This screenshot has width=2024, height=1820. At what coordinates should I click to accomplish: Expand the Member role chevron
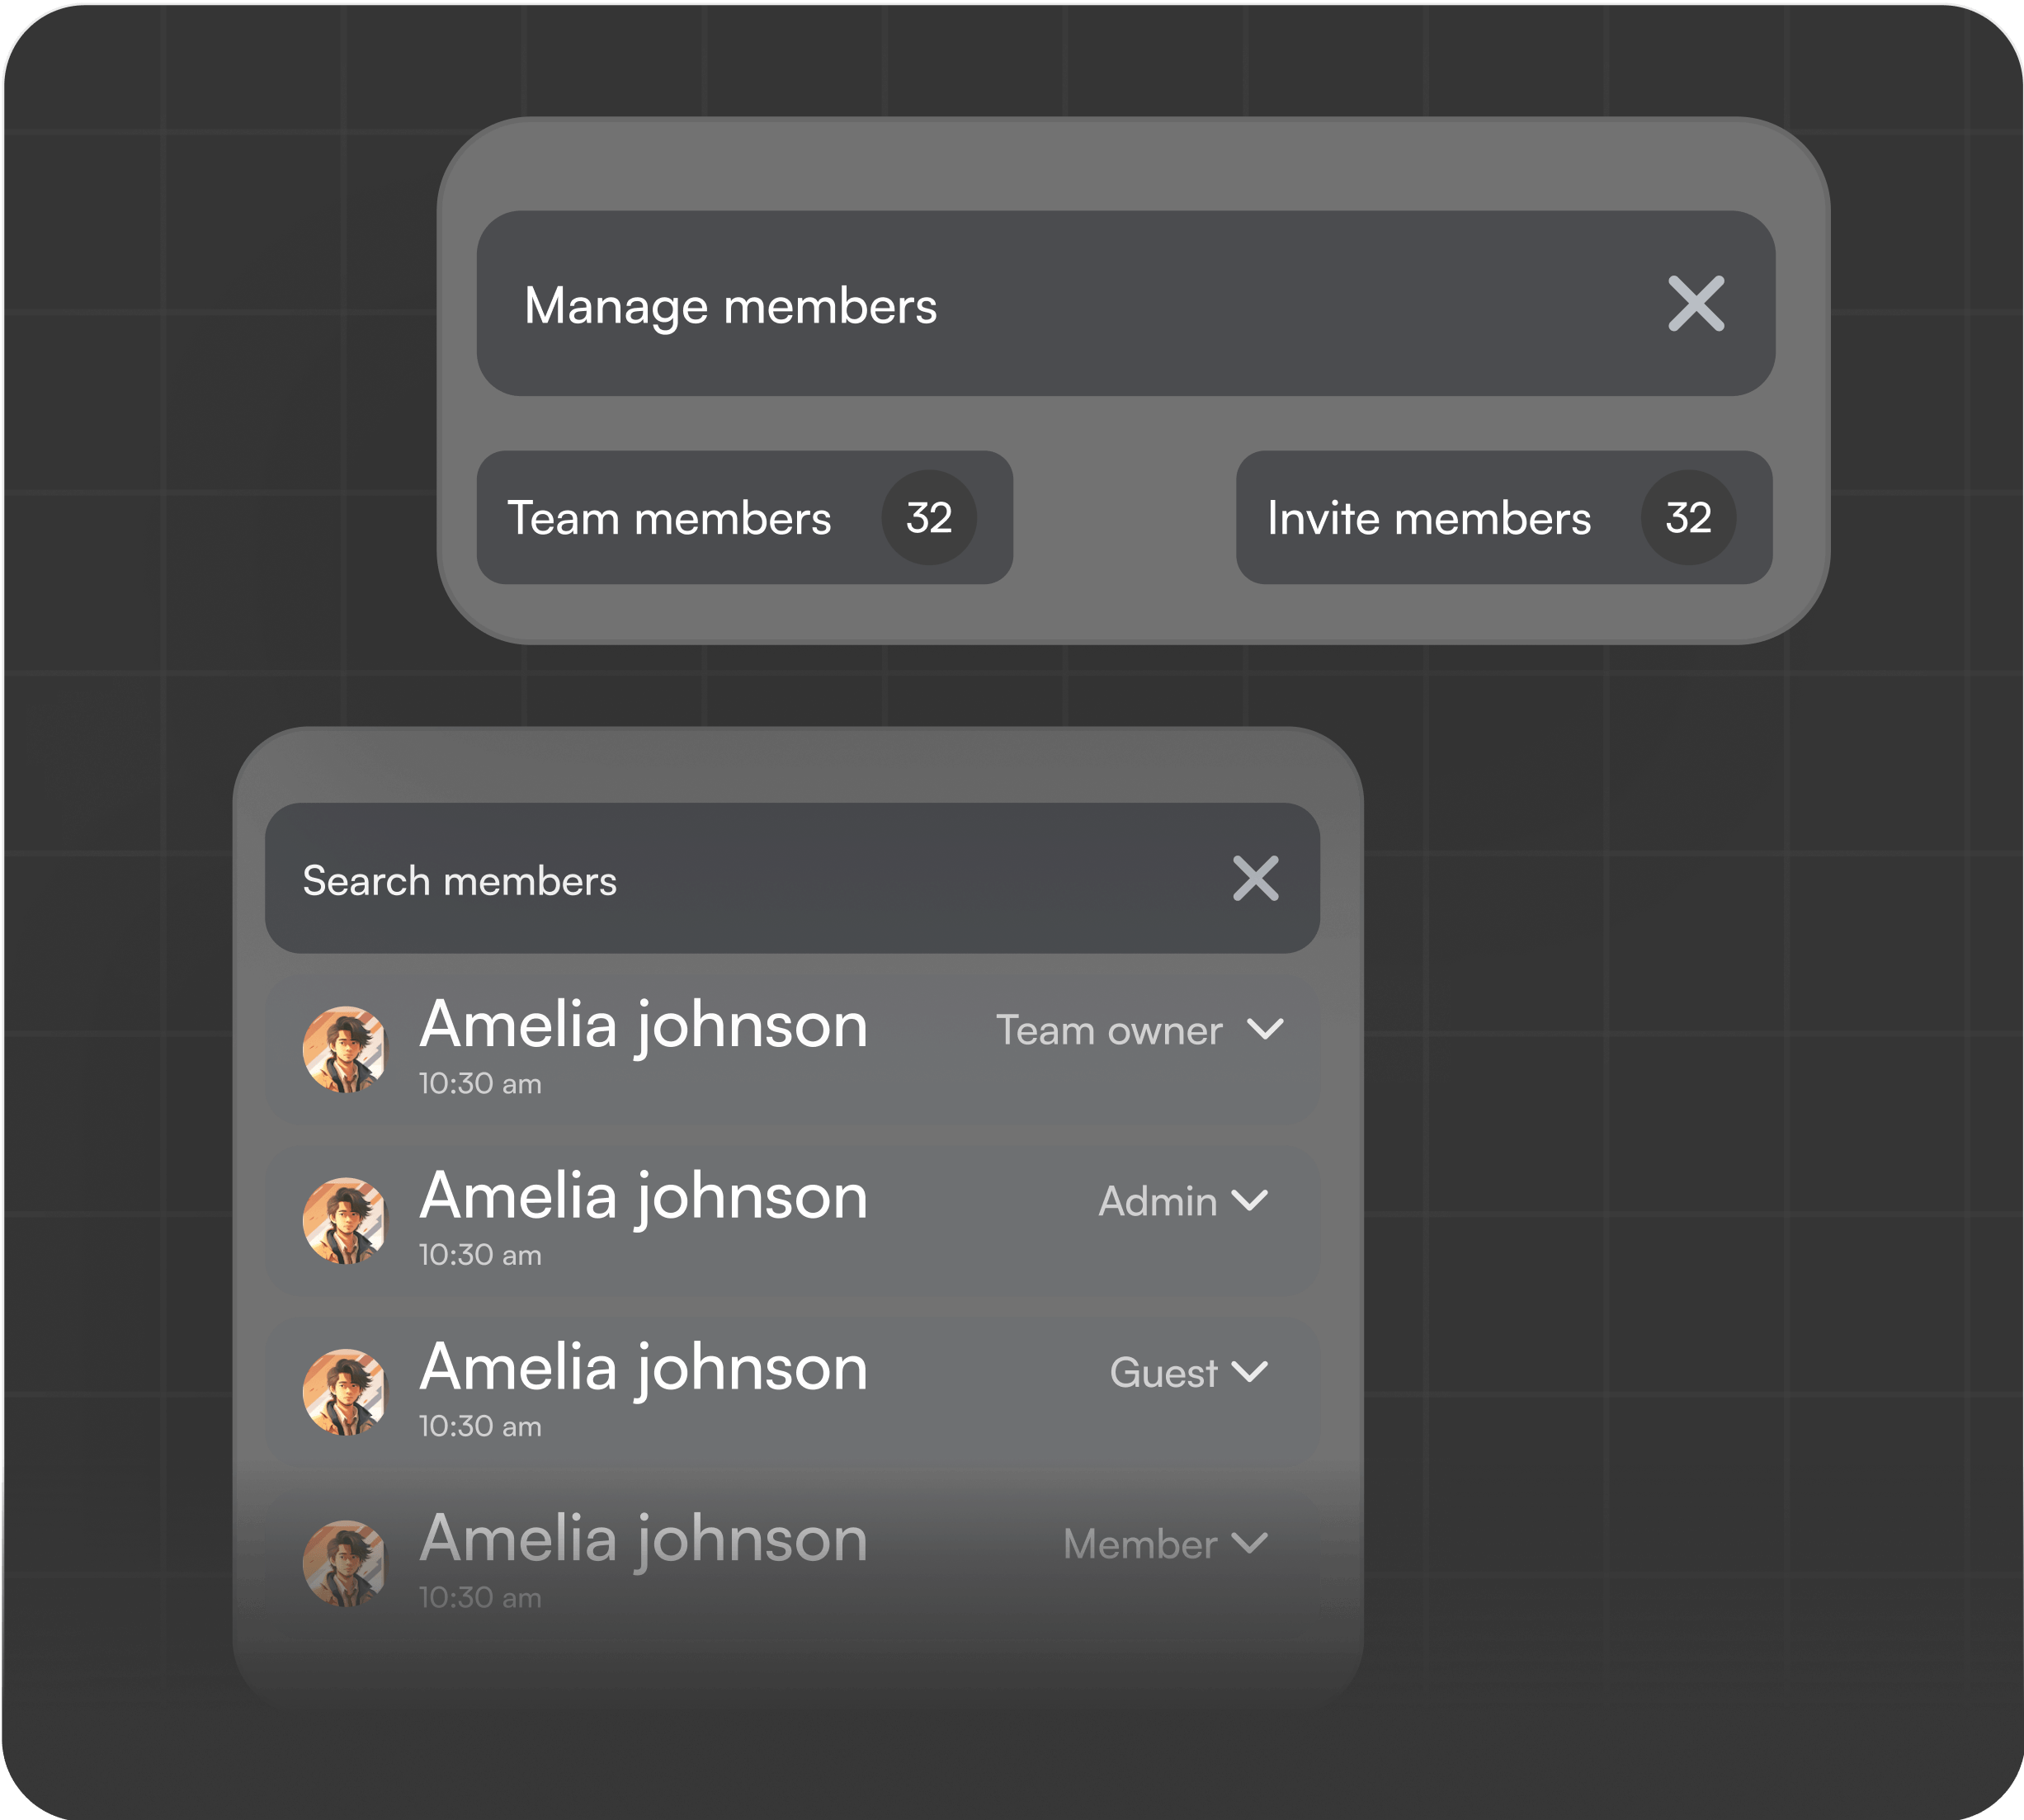[1250, 1543]
